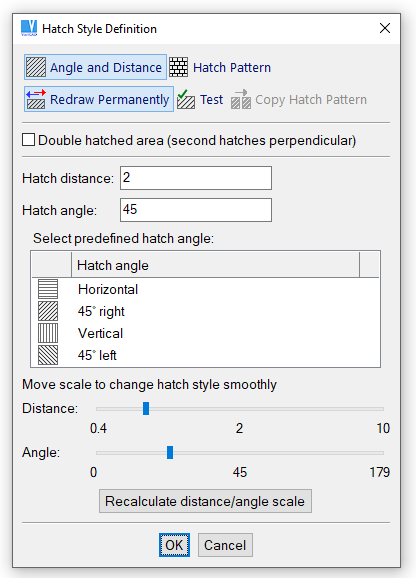Click the Hatch distance input field
The height and width of the screenshot is (578, 416).
196,178
